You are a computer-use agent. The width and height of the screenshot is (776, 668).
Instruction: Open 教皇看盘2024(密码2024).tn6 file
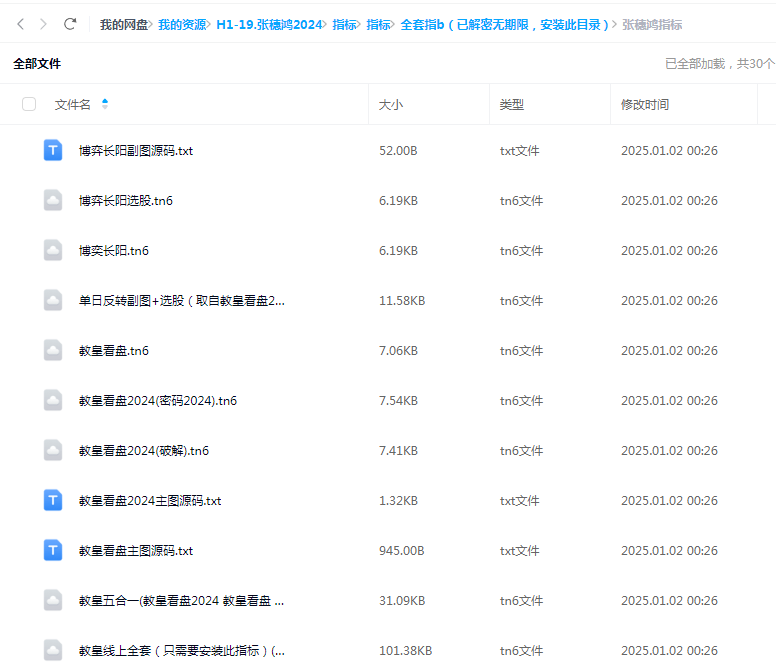coord(158,401)
